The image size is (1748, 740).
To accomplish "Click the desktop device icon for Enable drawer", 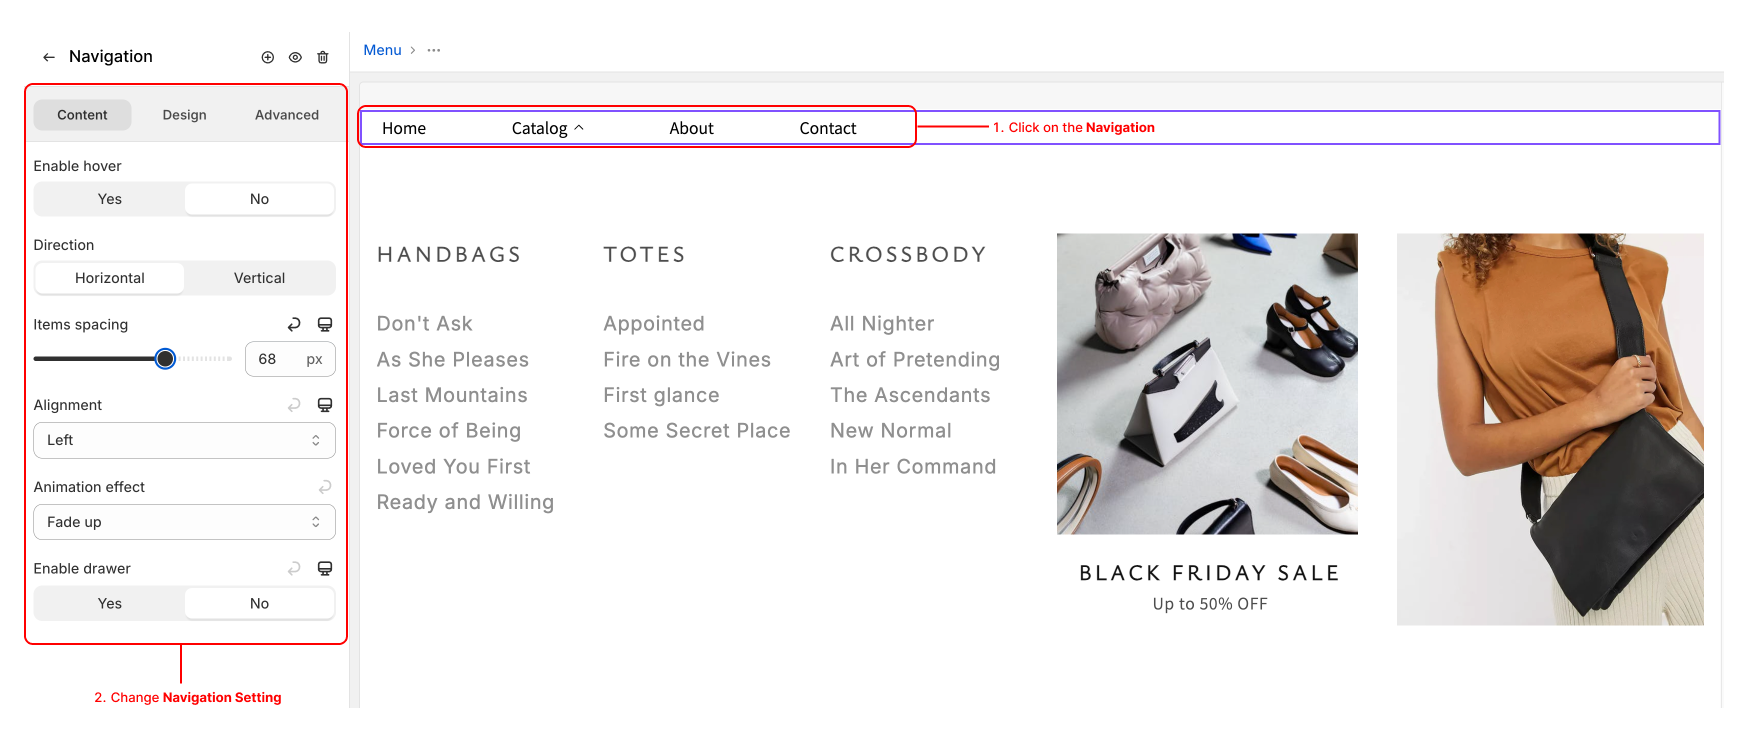I will tap(325, 569).
